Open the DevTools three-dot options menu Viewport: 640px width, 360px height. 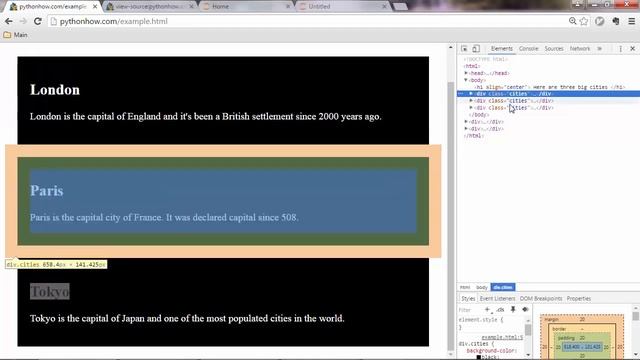(620, 49)
